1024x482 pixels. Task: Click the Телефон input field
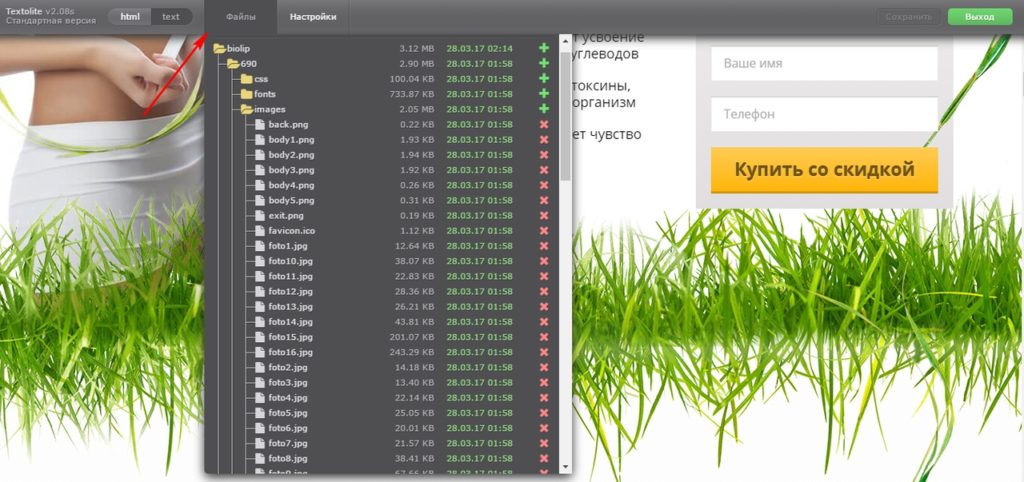tap(824, 114)
